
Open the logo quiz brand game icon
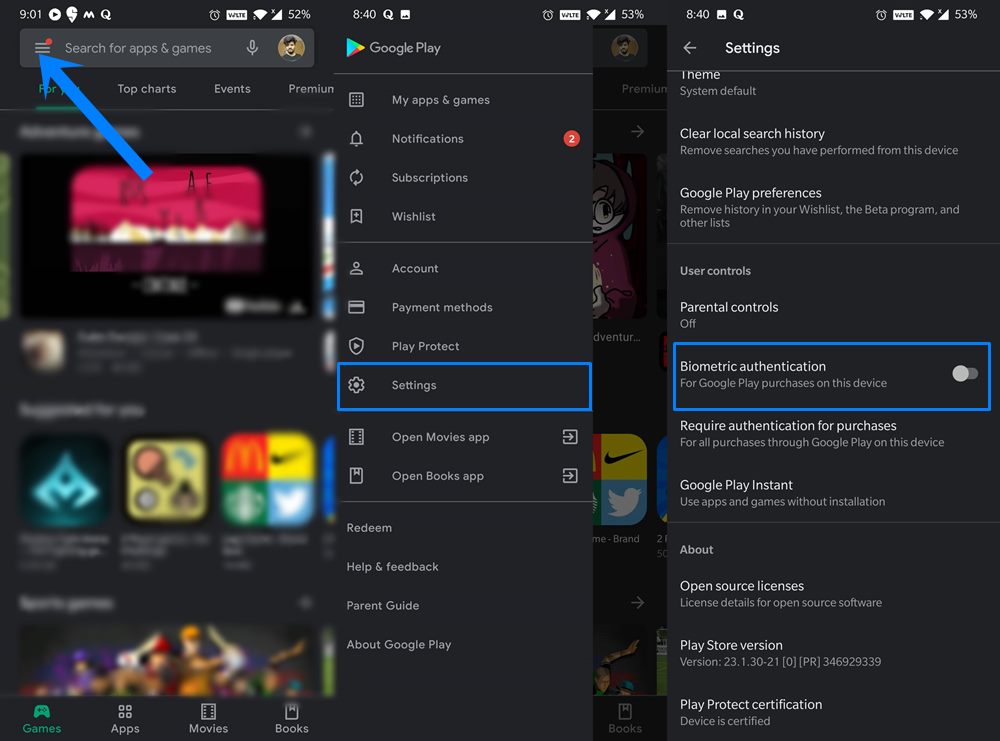(268, 479)
